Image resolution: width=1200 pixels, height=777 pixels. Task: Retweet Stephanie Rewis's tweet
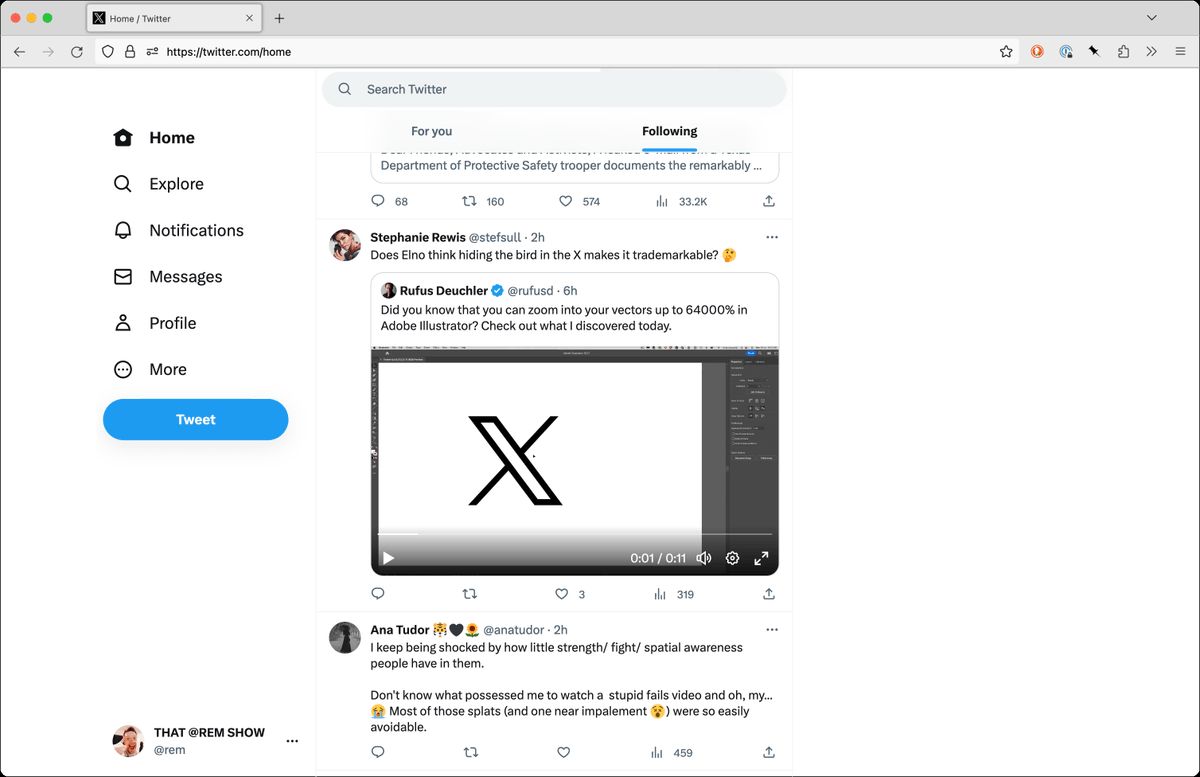coord(470,593)
